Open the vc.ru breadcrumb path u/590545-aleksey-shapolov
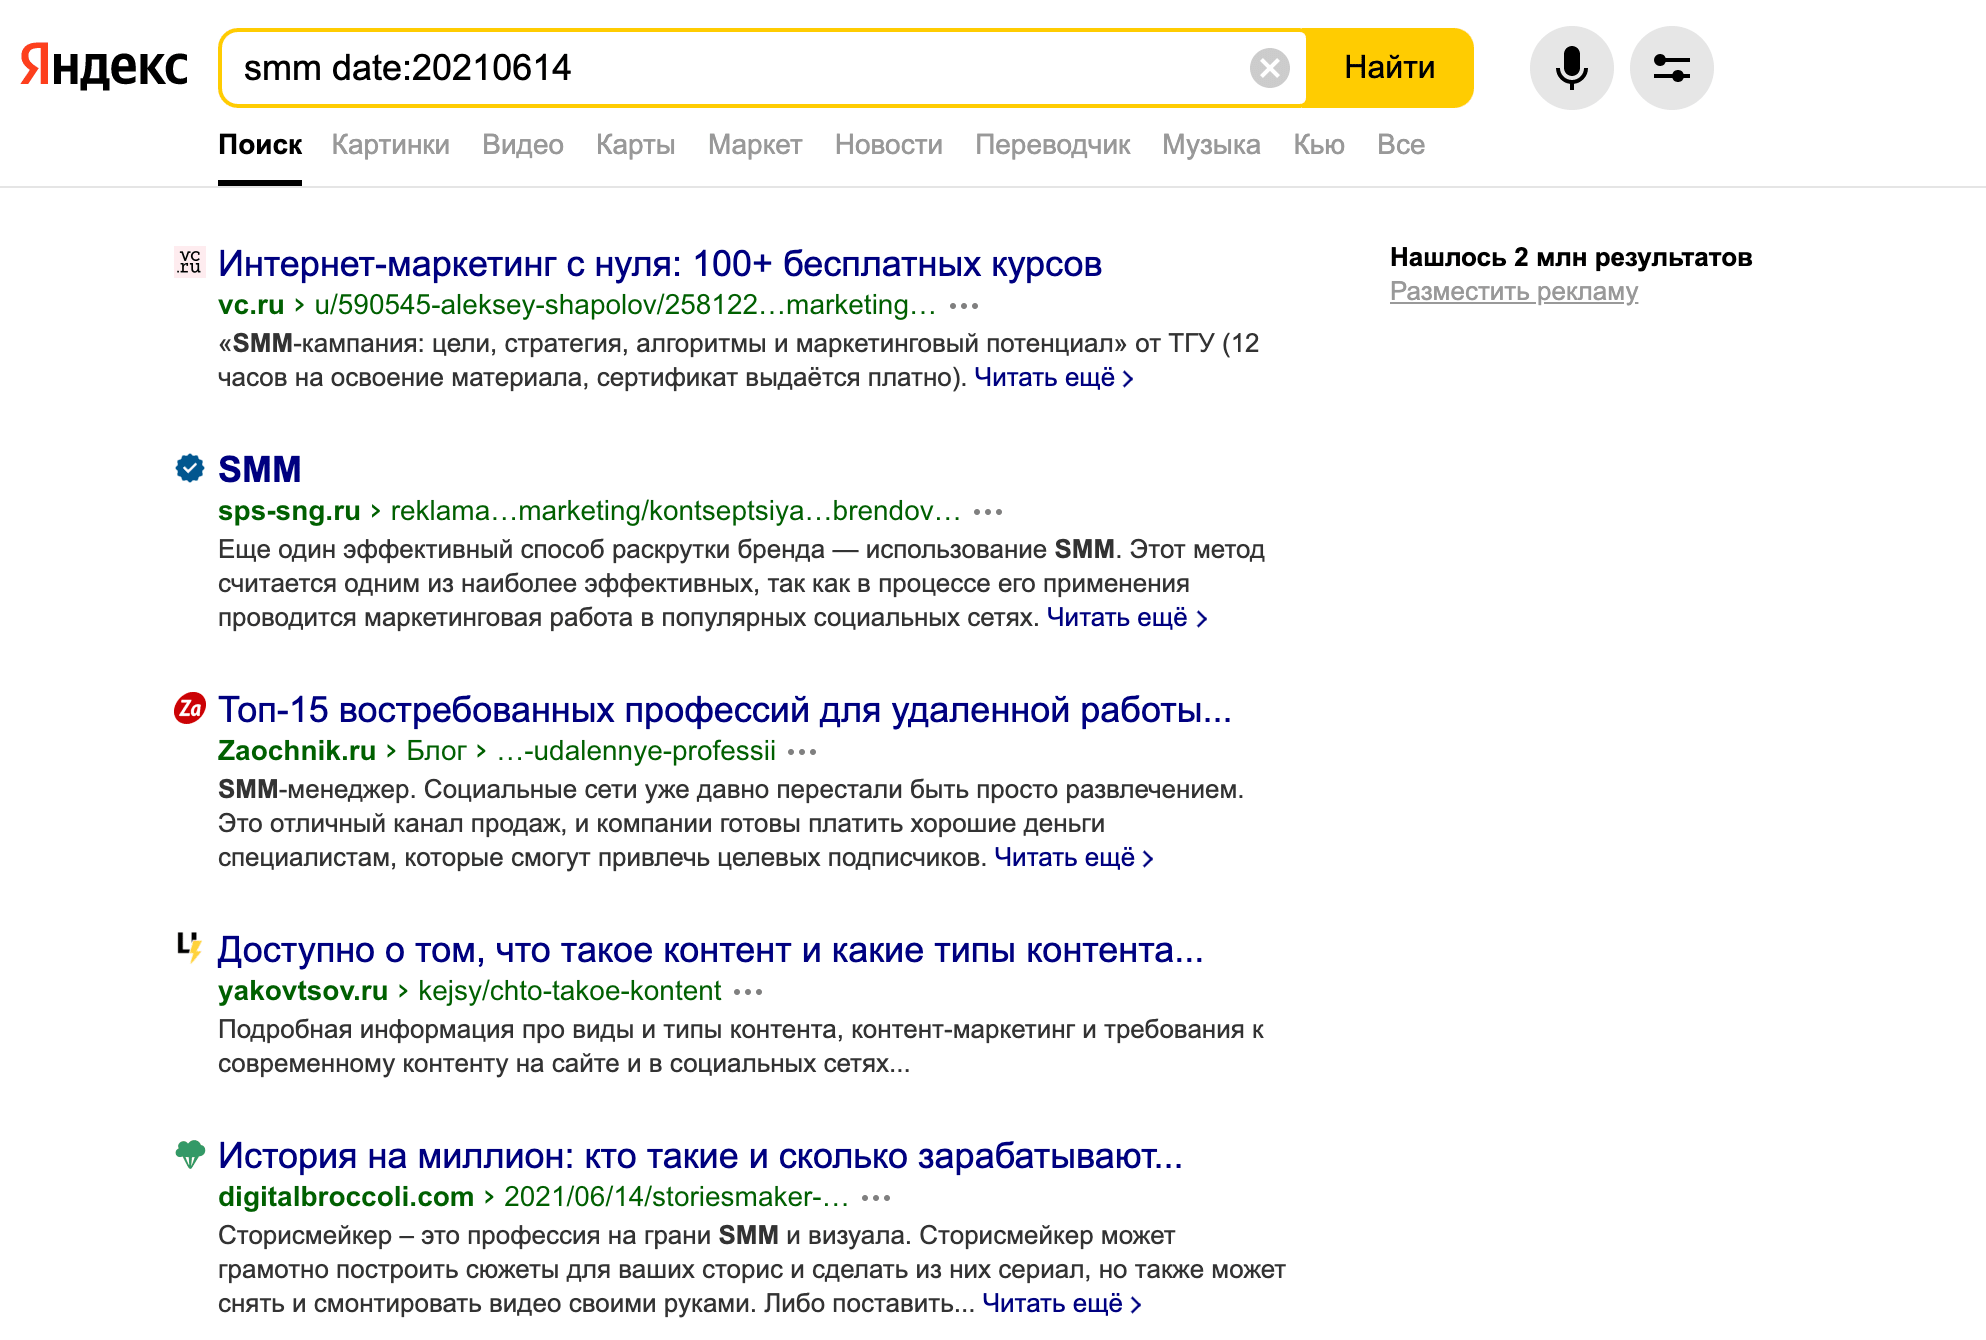 [x=625, y=305]
